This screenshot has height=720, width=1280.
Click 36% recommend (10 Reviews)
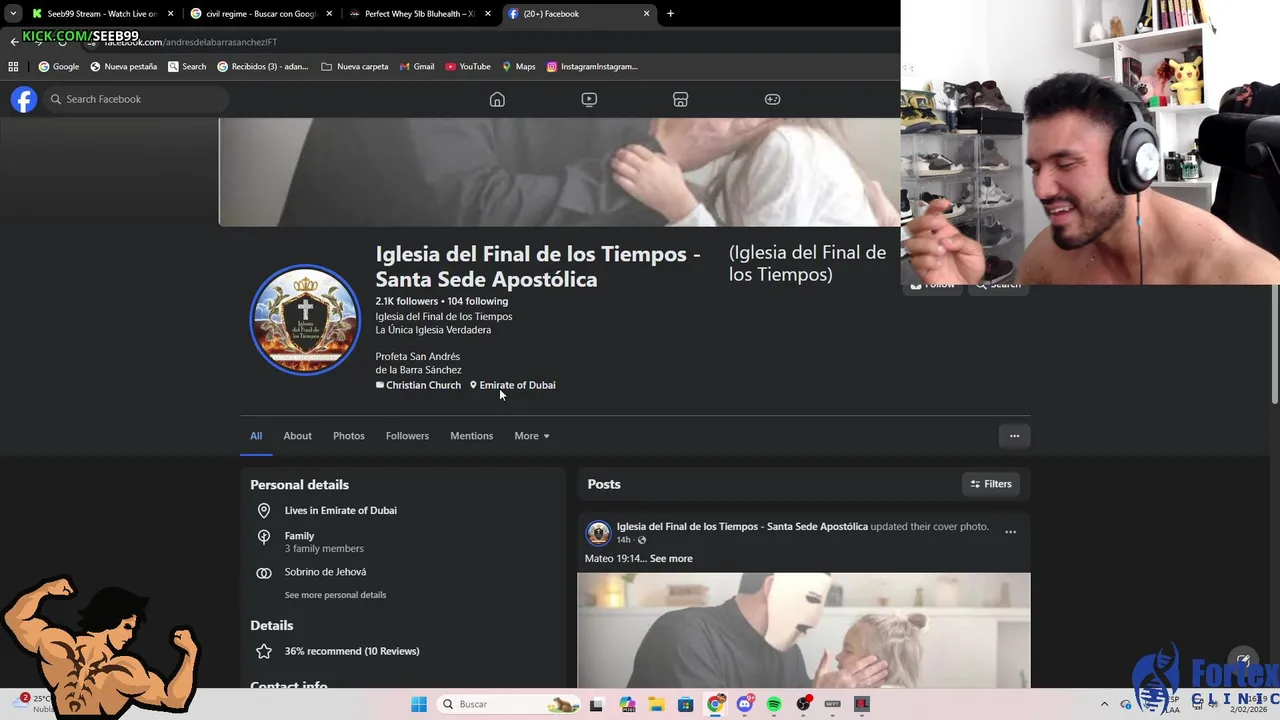click(x=352, y=651)
